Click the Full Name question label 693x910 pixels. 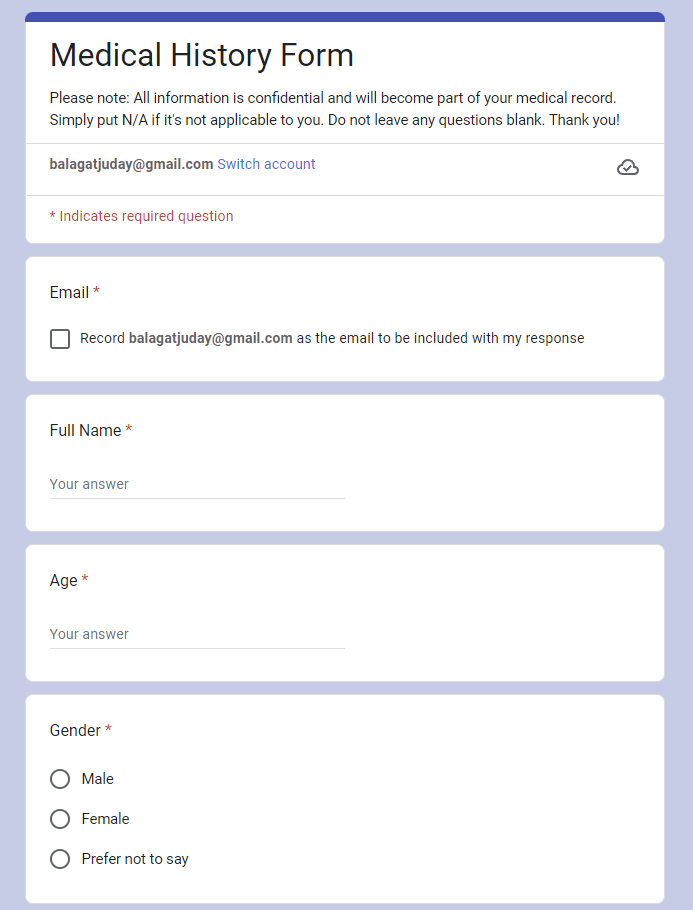85,431
